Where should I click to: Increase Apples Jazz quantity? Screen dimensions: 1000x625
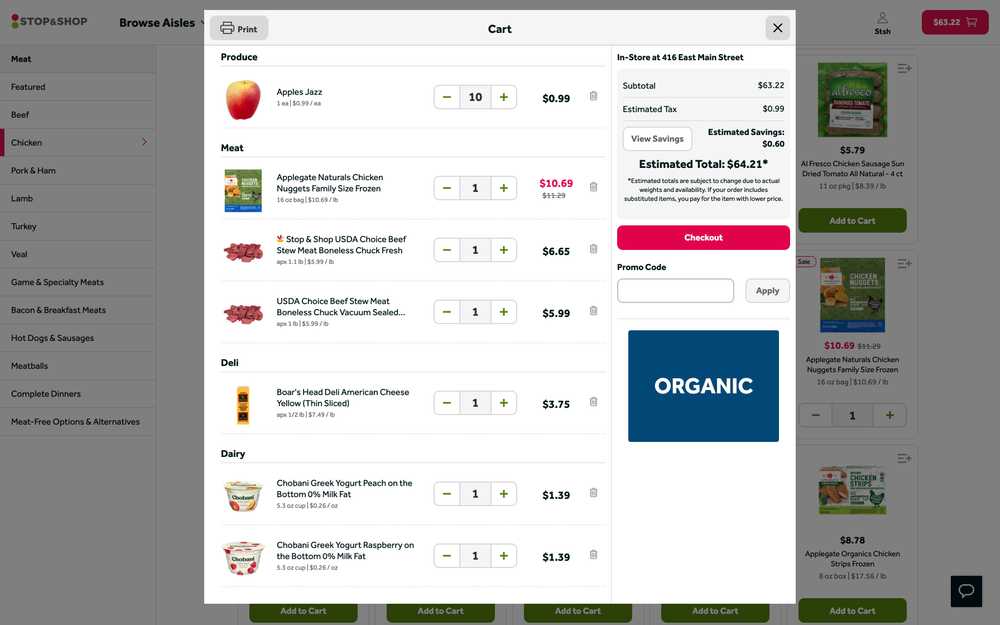tap(503, 97)
